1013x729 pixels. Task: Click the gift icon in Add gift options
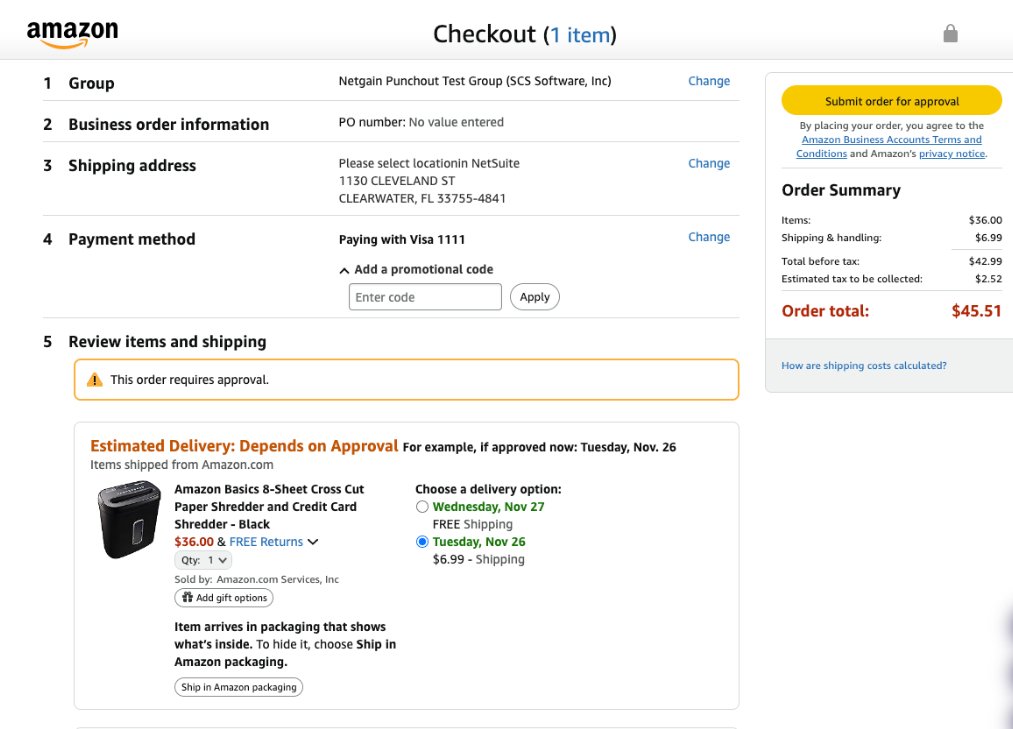(x=187, y=598)
